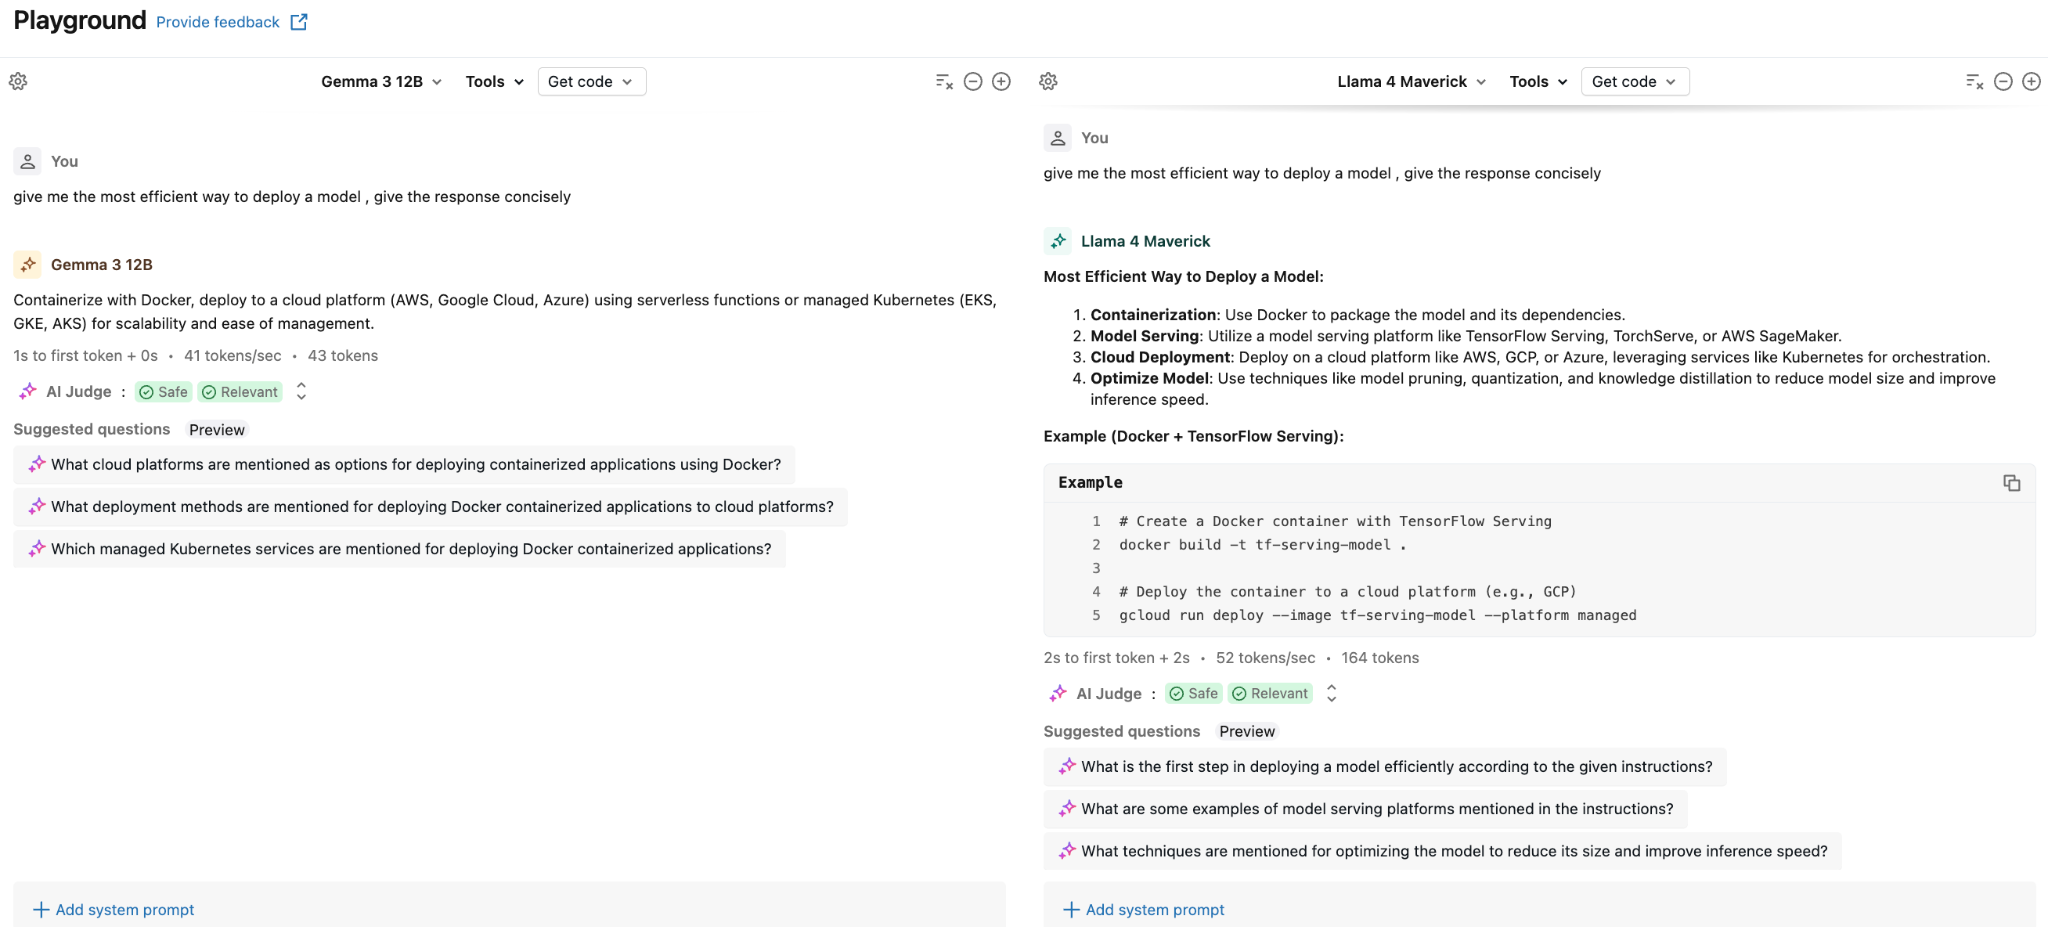Expand AI Judge details under Gemma response
The height and width of the screenshot is (927, 2048).
(301, 392)
